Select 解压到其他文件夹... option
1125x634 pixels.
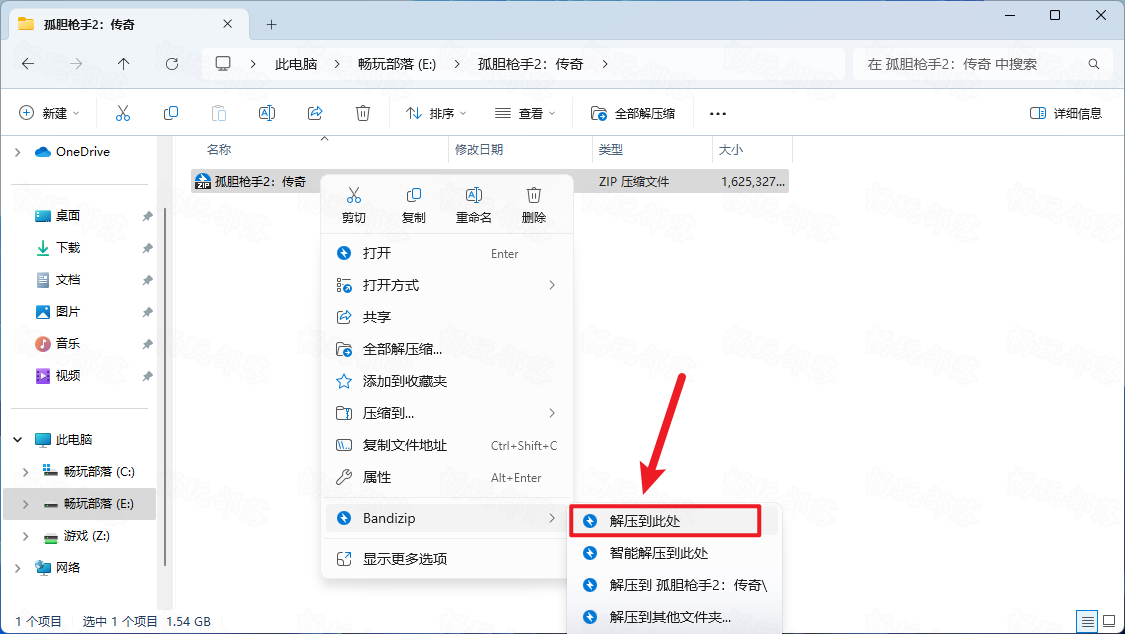(673, 617)
